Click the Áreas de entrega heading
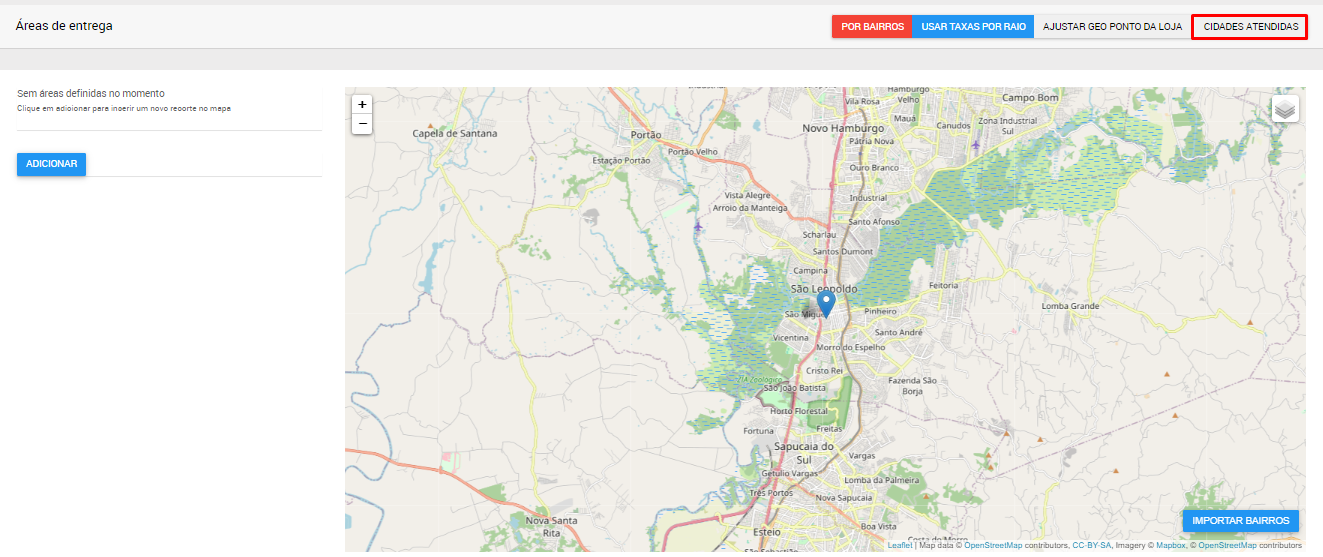Viewport: 1323px width, 557px height. [x=64, y=26]
